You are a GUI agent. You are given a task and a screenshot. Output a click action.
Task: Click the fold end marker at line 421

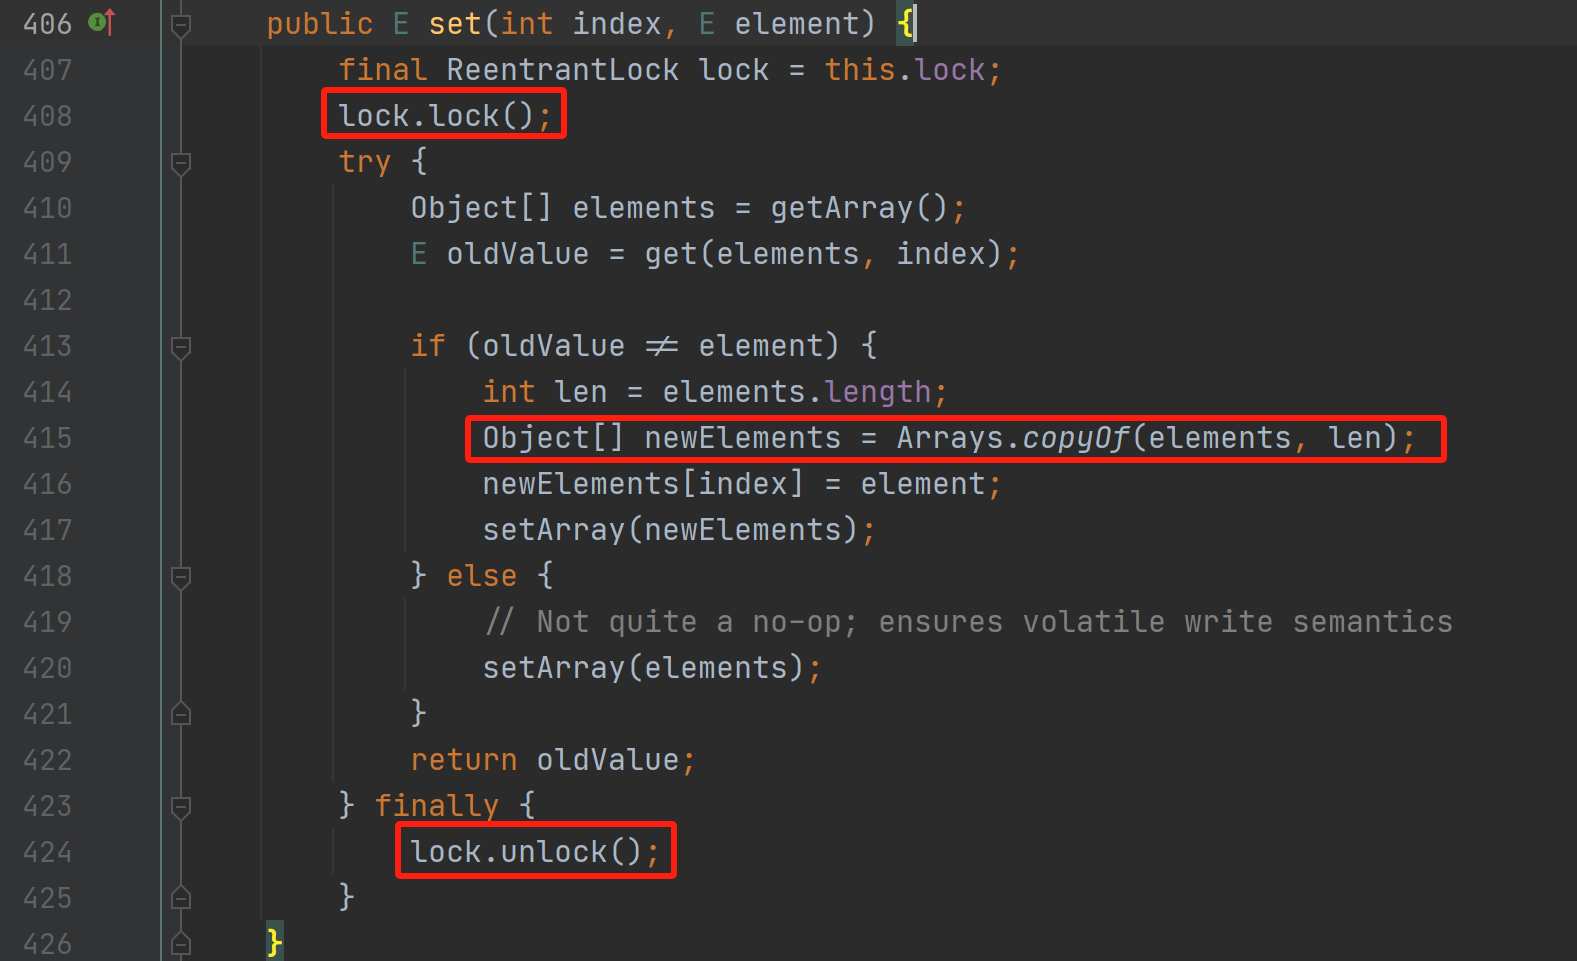click(181, 714)
